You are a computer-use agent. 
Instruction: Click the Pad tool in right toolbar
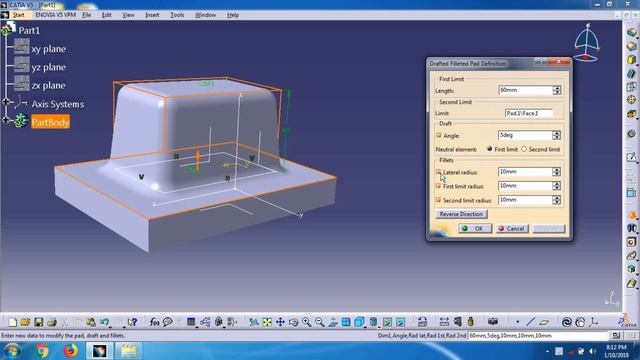(x=631, y=33)
